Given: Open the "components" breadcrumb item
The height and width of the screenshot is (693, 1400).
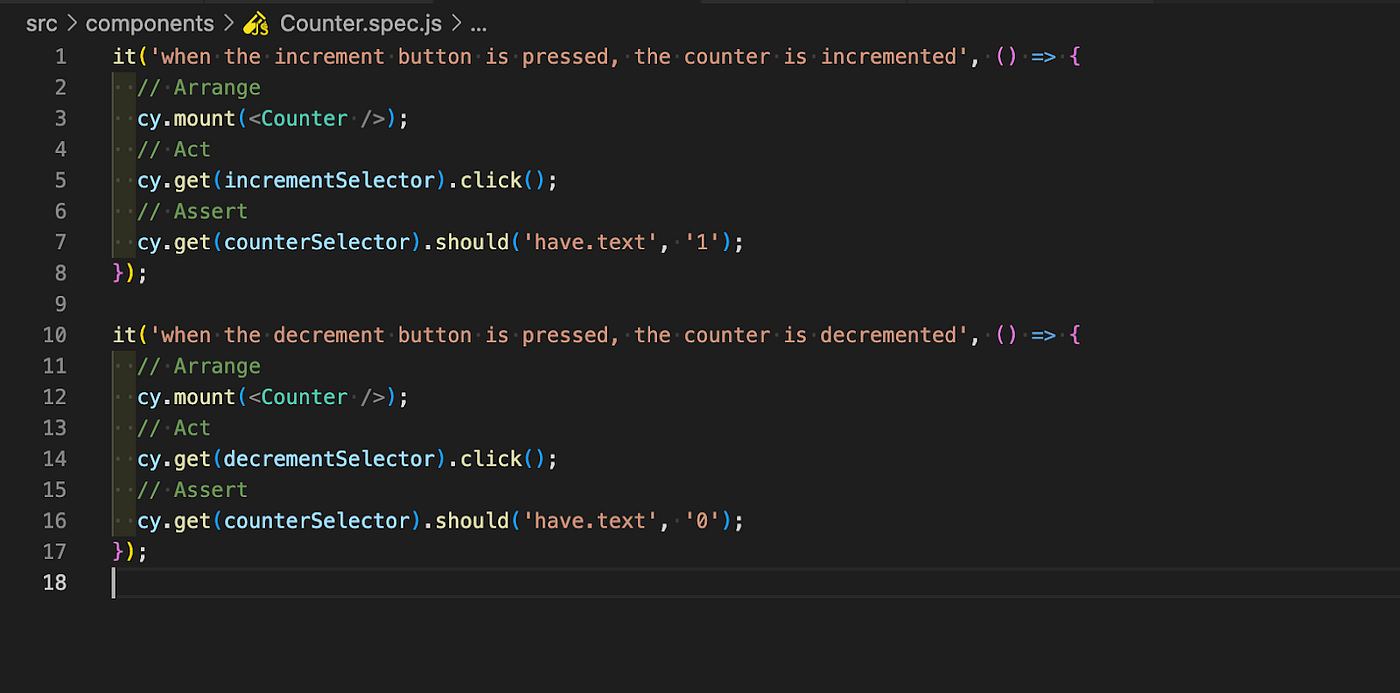Looking at the screenshot, I should [x=149, y=23].
